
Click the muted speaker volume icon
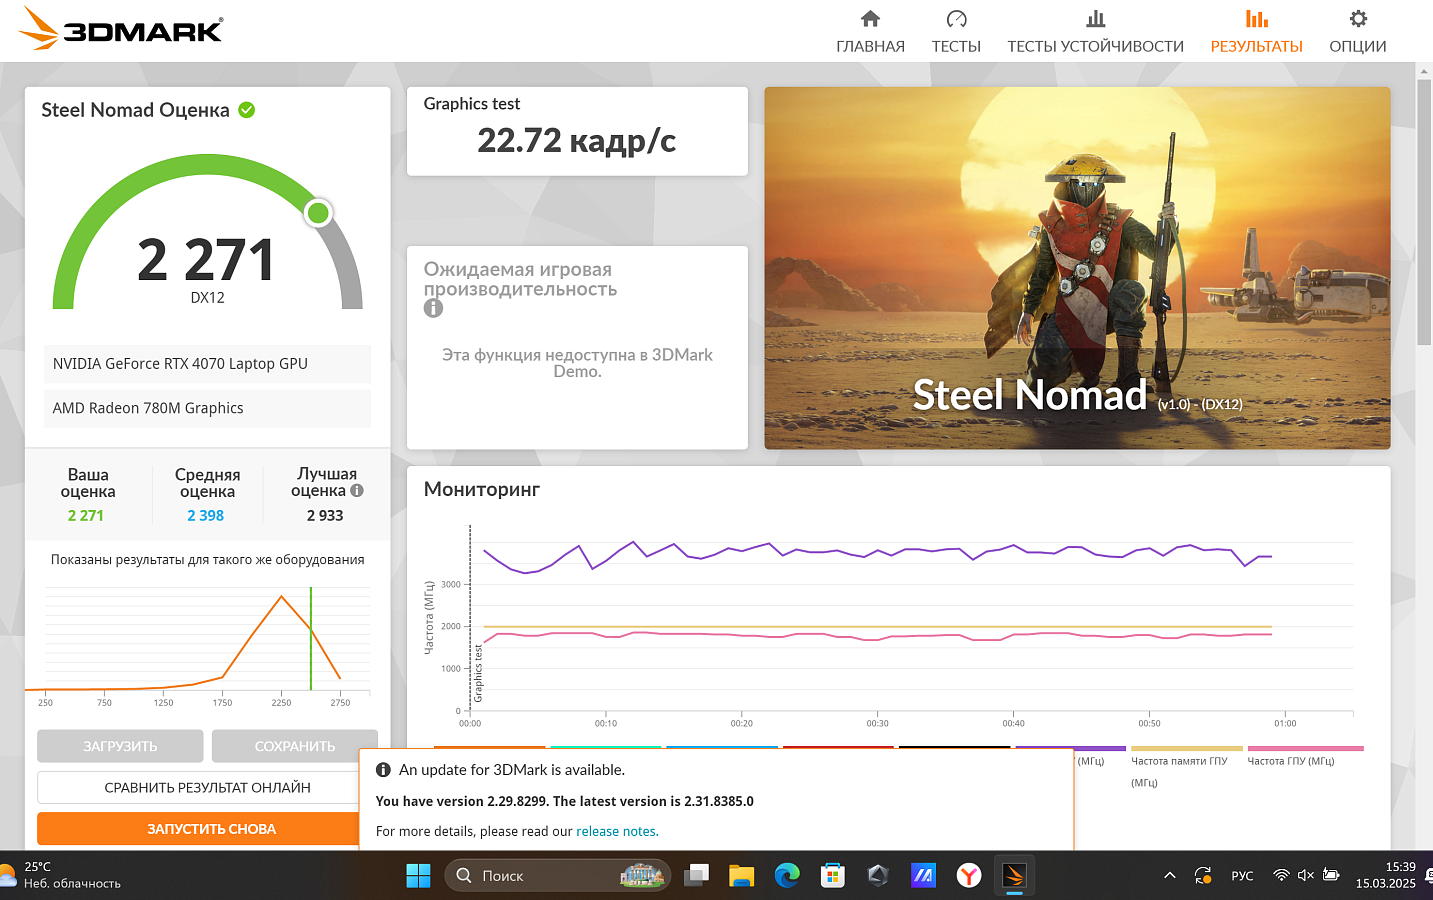pos(1305,876)
